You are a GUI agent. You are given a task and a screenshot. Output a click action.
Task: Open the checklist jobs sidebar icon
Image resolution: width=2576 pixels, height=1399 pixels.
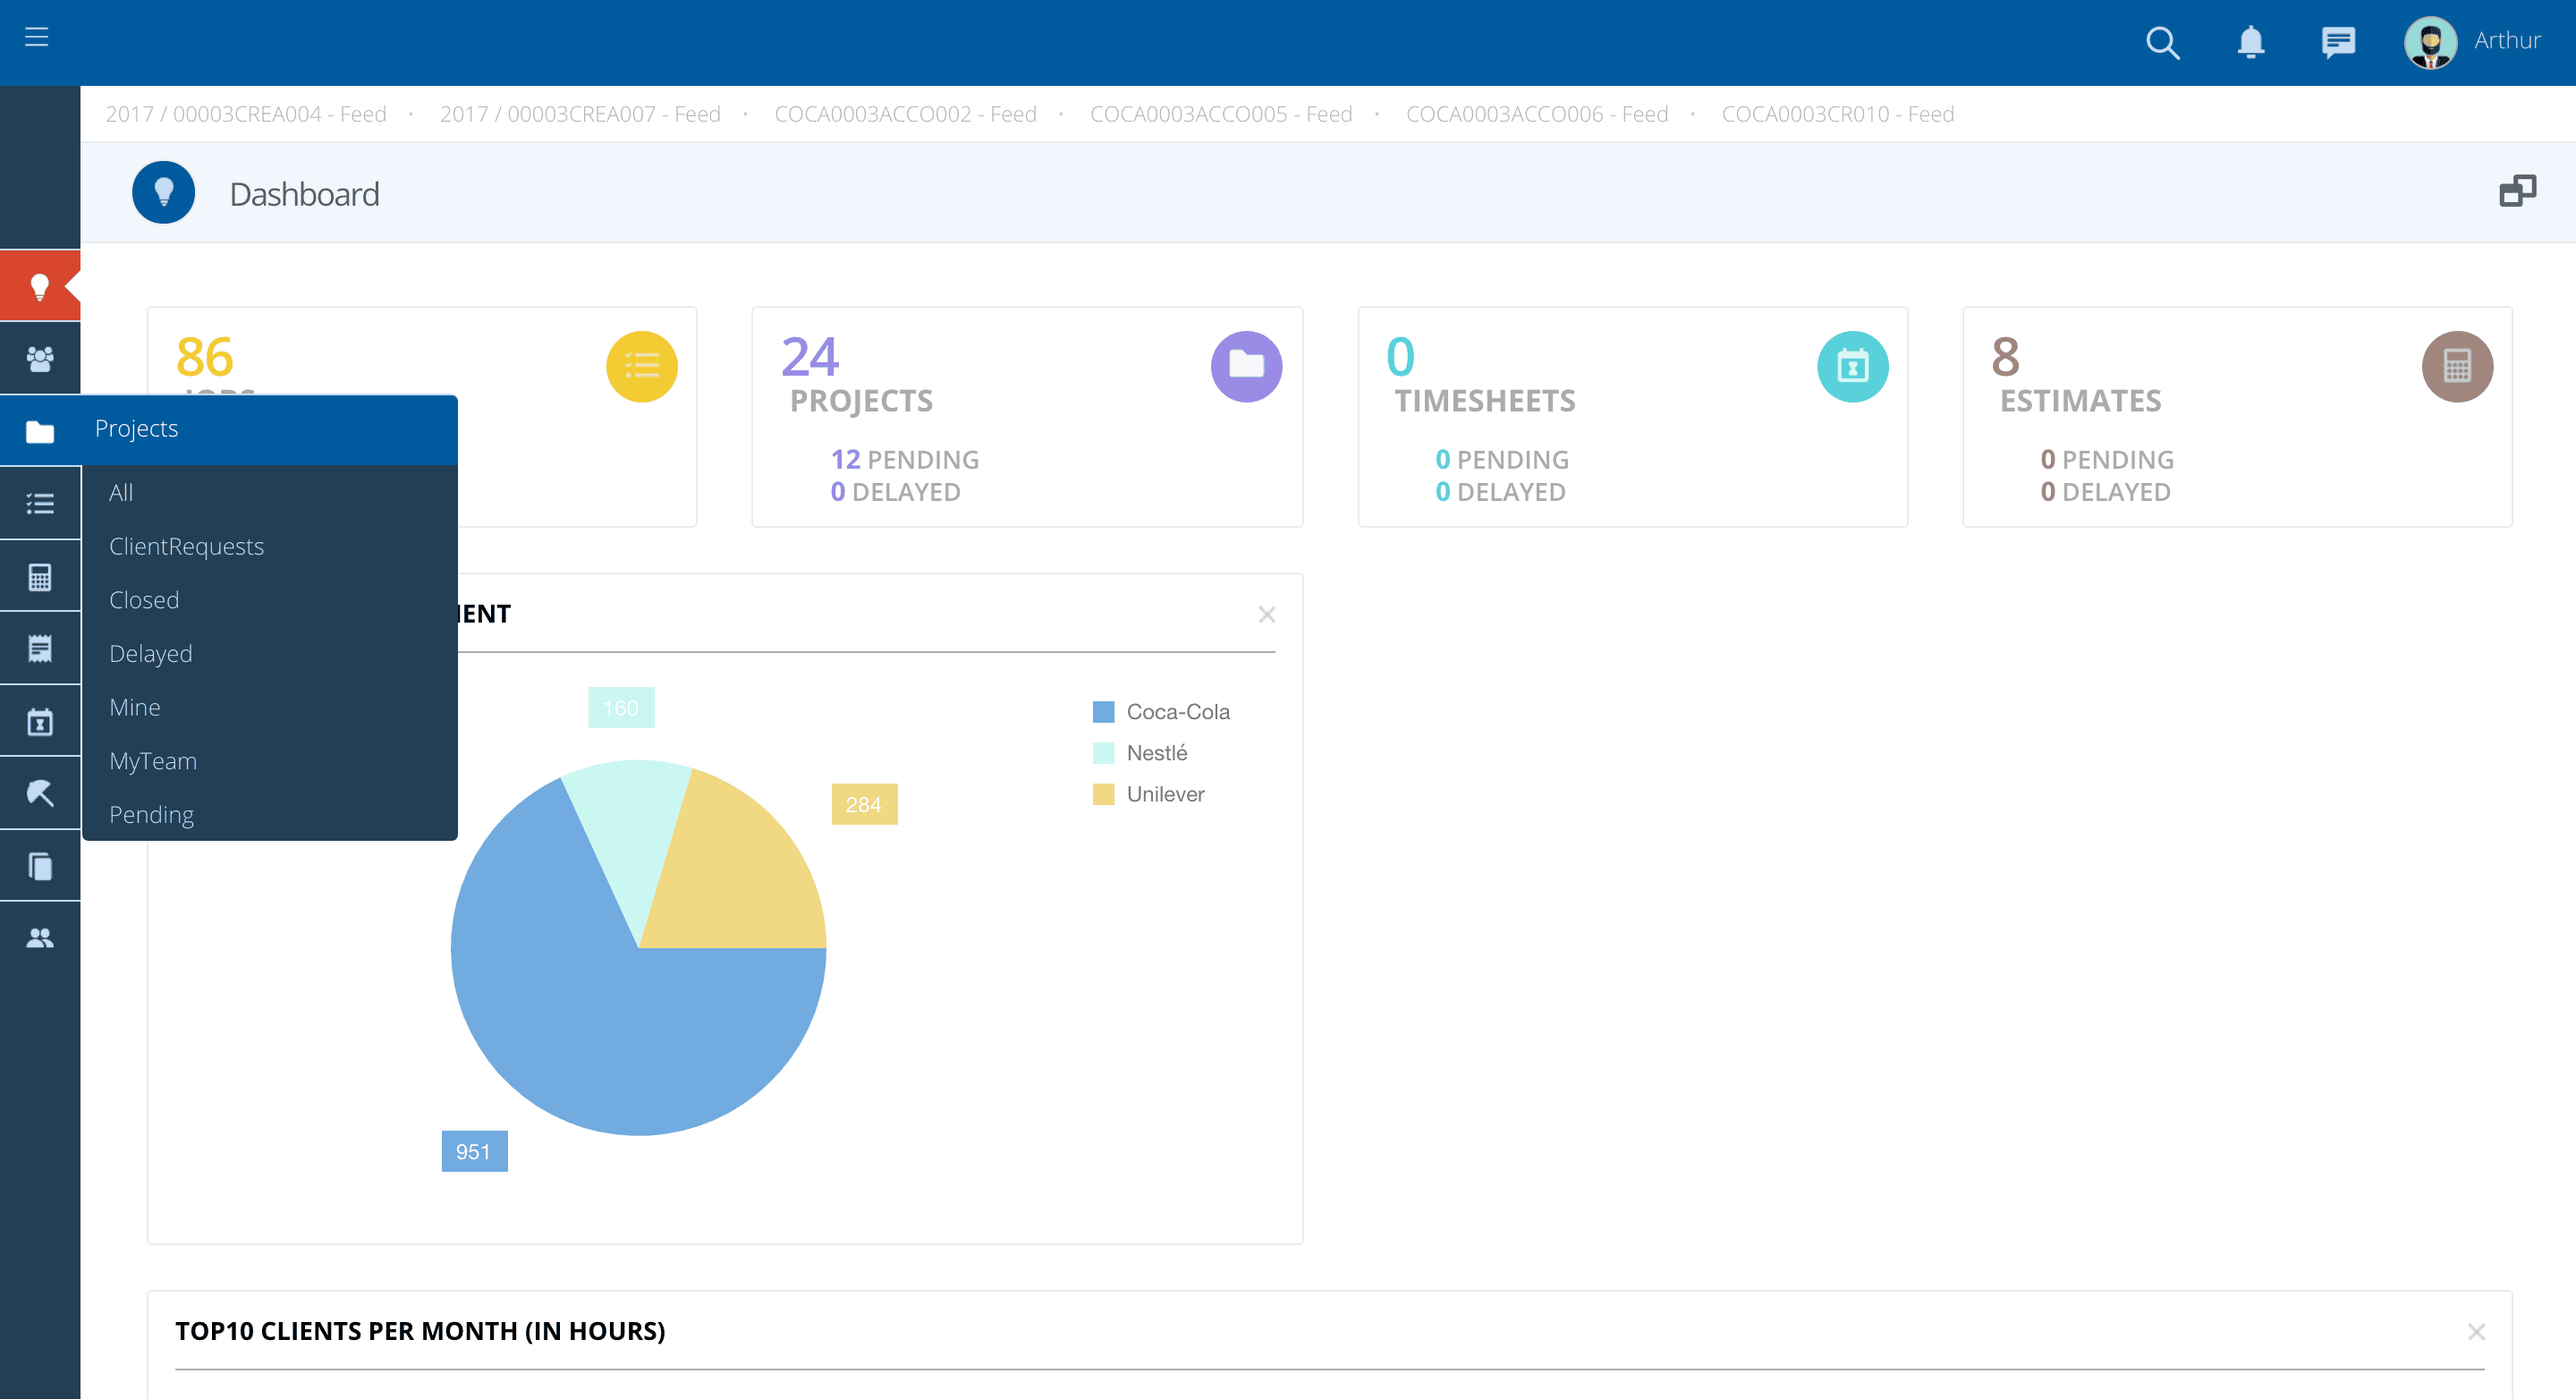(40, 503)
